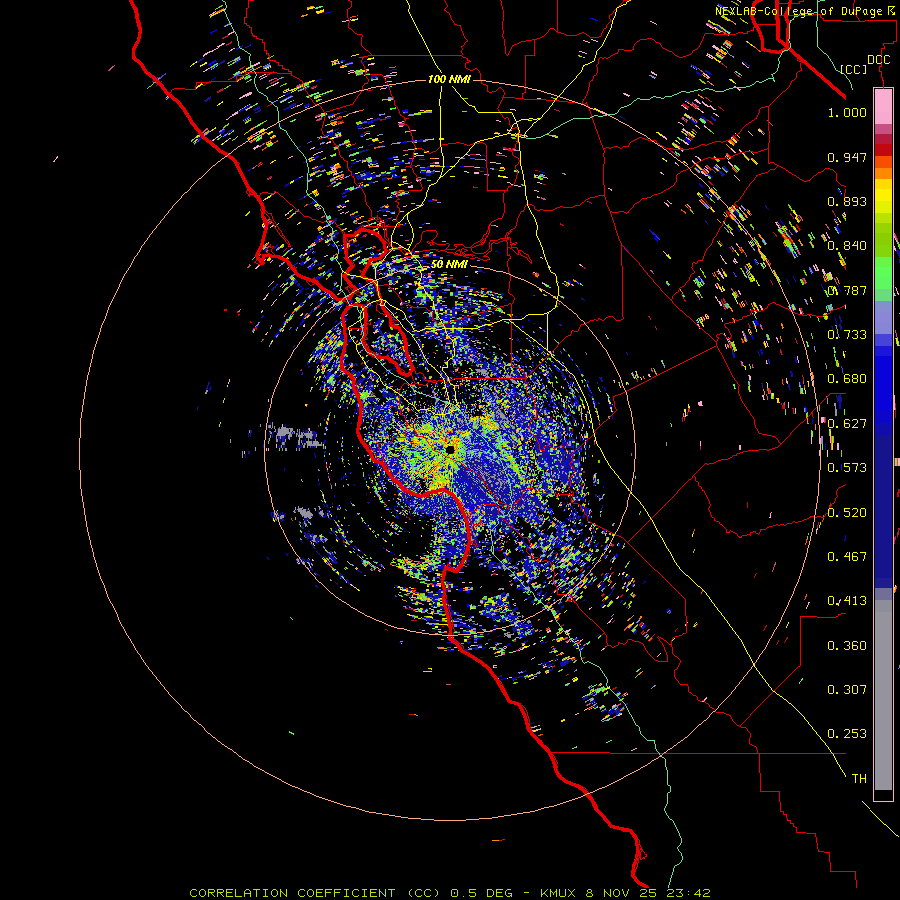Click the "8 NOV 25" date text

(622, 893)
